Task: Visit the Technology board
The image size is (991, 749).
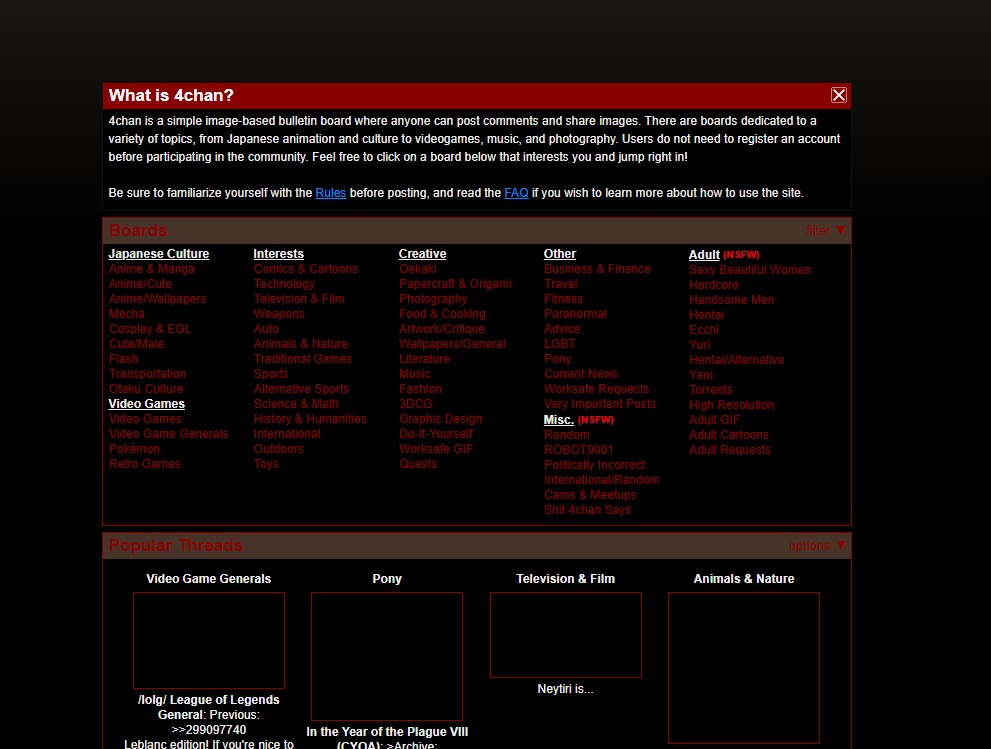Action: 284,283
